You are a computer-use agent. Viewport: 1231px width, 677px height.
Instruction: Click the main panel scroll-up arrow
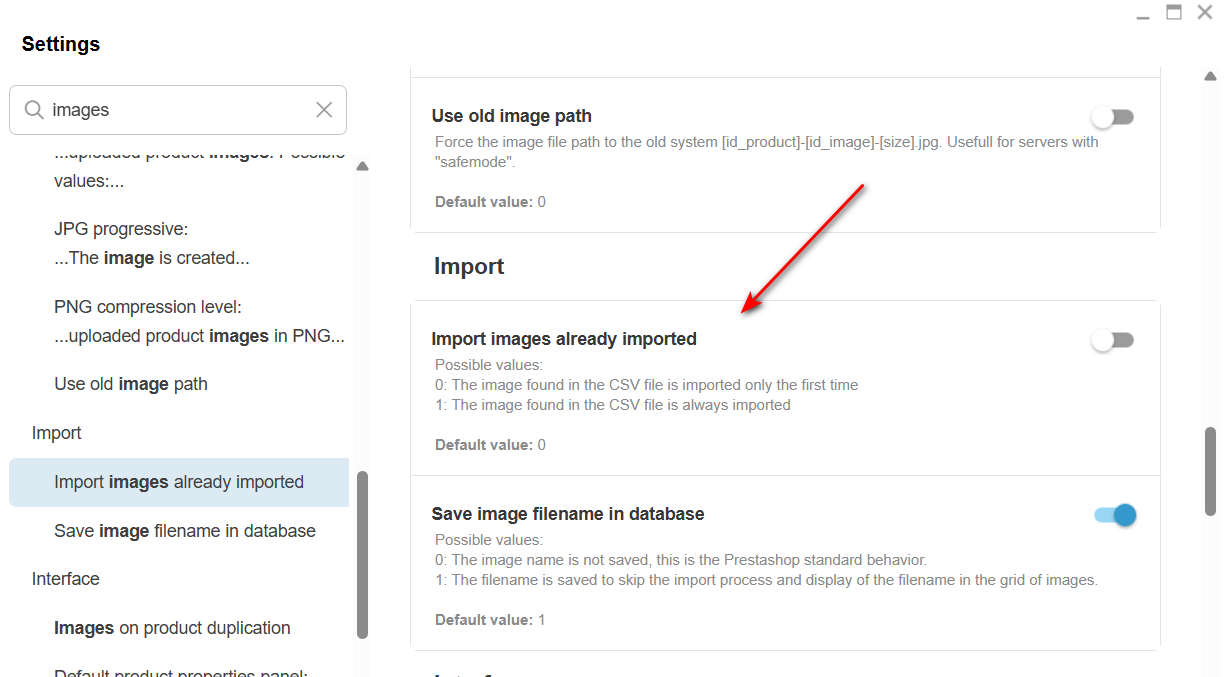pyautogui.click(x=1210, y=76)
